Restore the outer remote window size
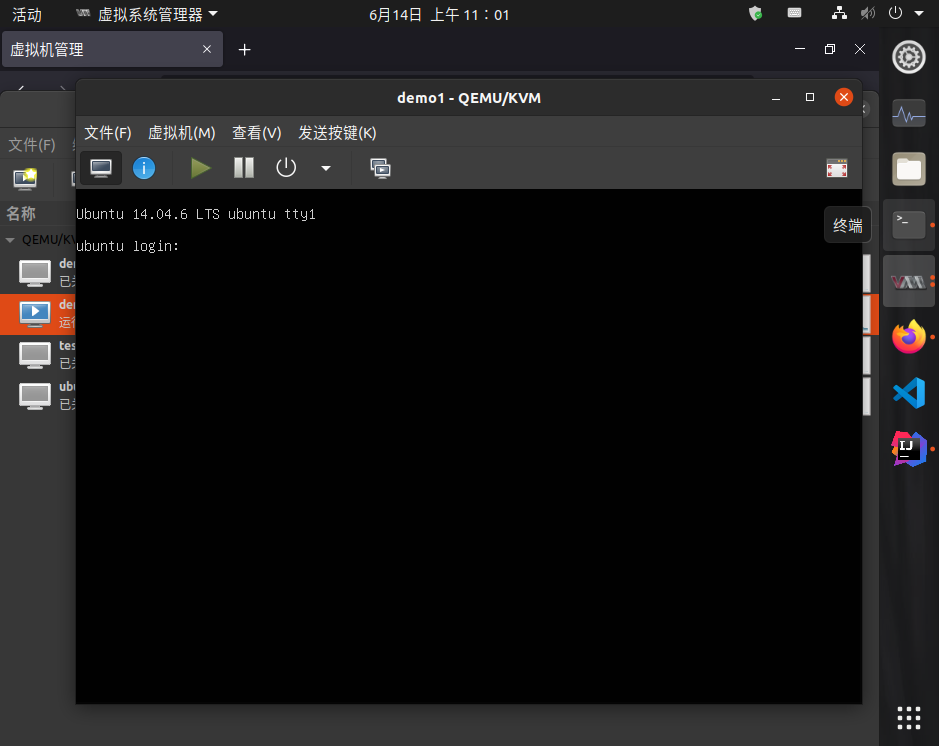939x746 pixels. click(829, 49)
